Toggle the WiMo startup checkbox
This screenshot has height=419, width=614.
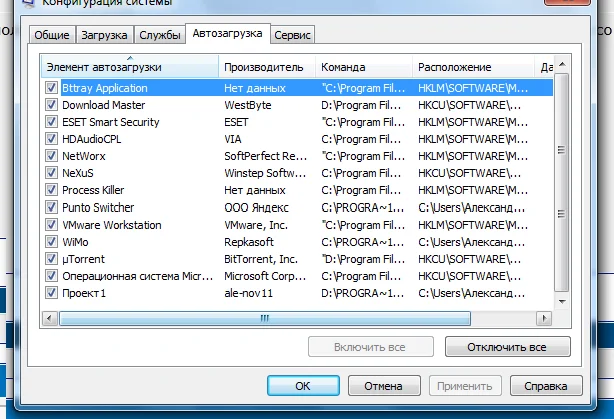tap(51, 242)
